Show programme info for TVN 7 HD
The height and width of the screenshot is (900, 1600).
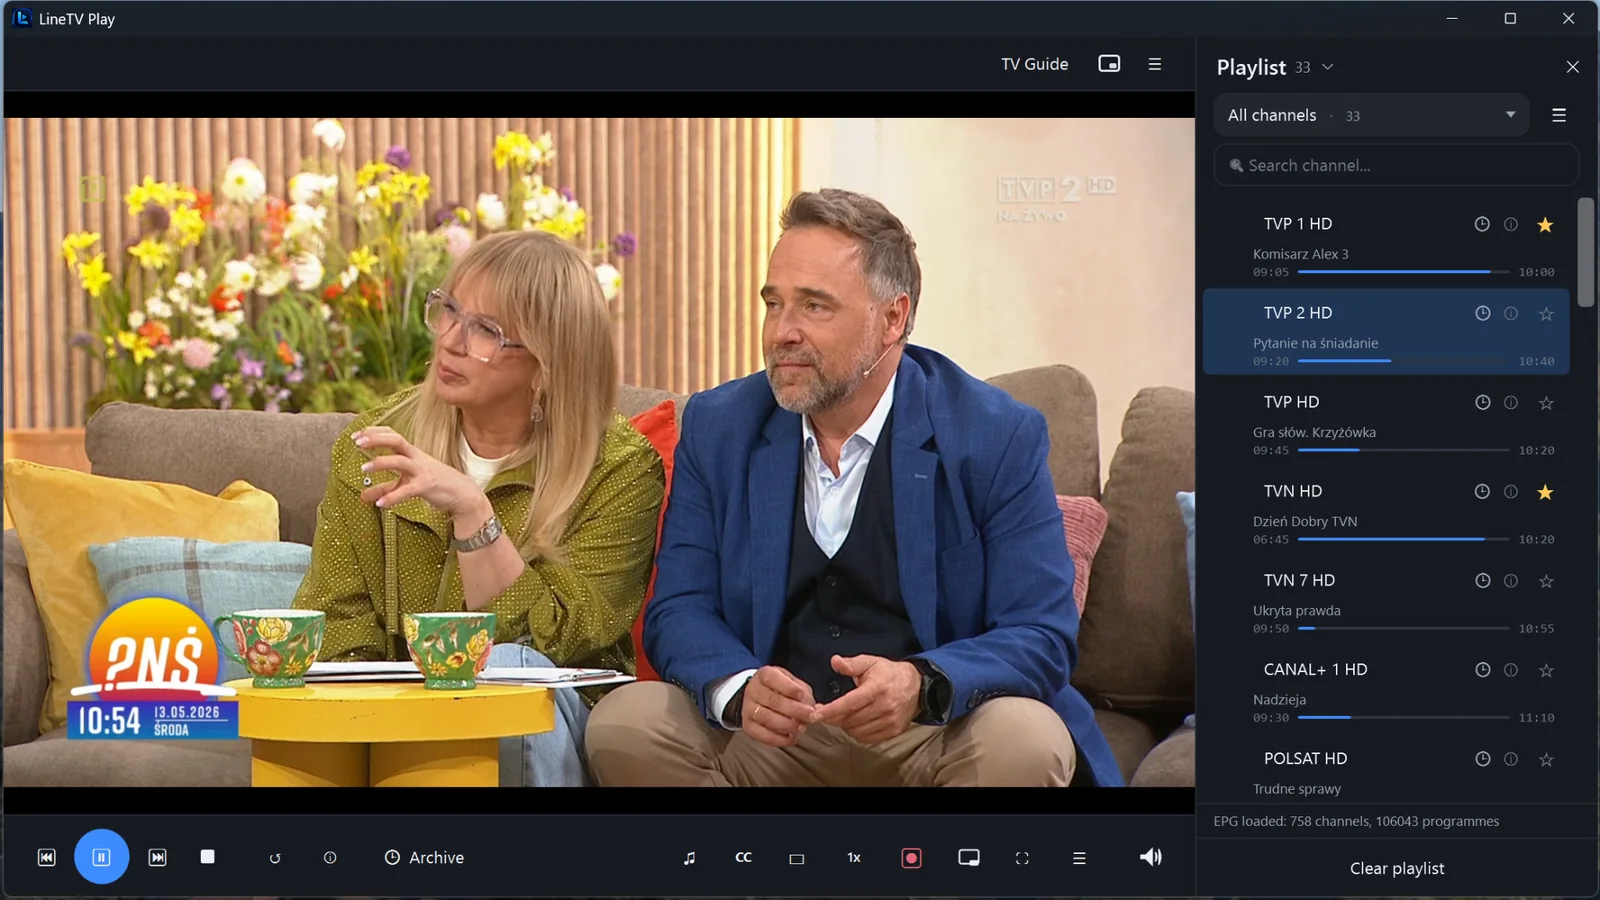(1511, 580)
